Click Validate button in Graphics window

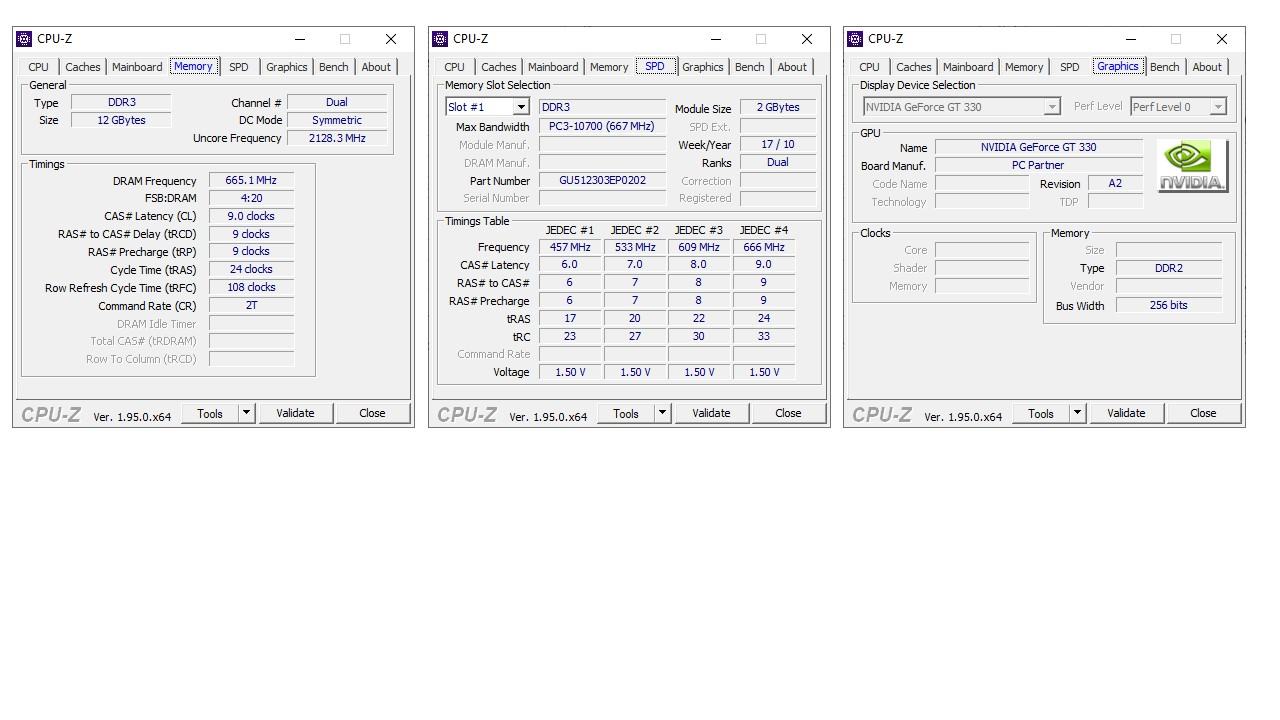(x=1126, y=413)
